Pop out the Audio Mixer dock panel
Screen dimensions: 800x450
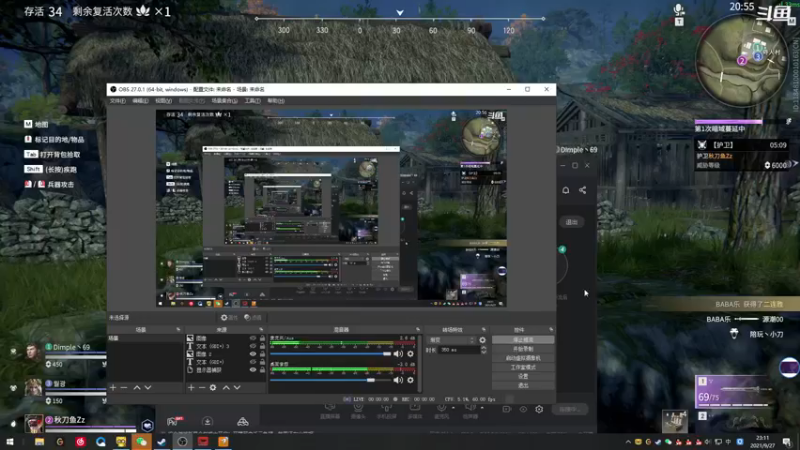tap(418, 330)
